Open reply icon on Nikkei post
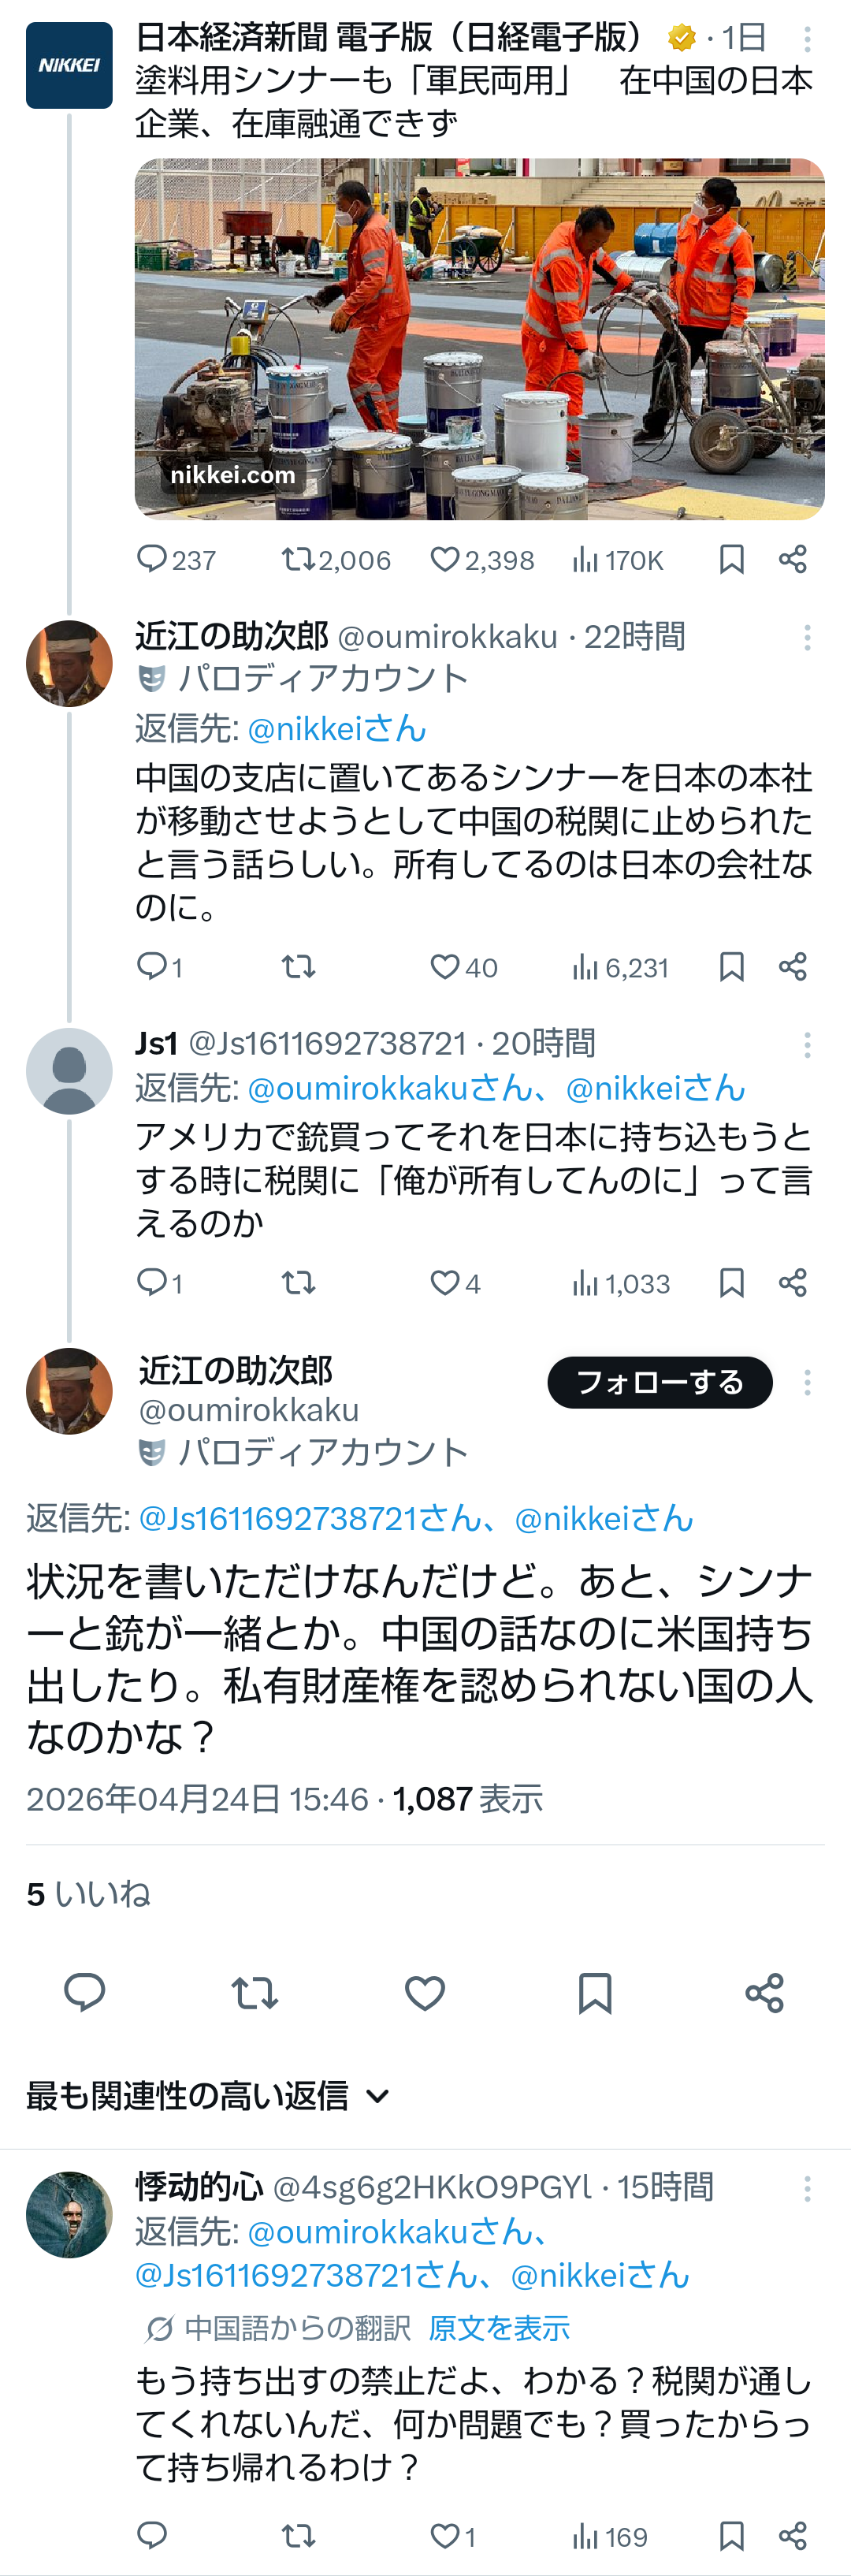The height and width of the screenshot is (2576, 851). click(x=152, y=559)
